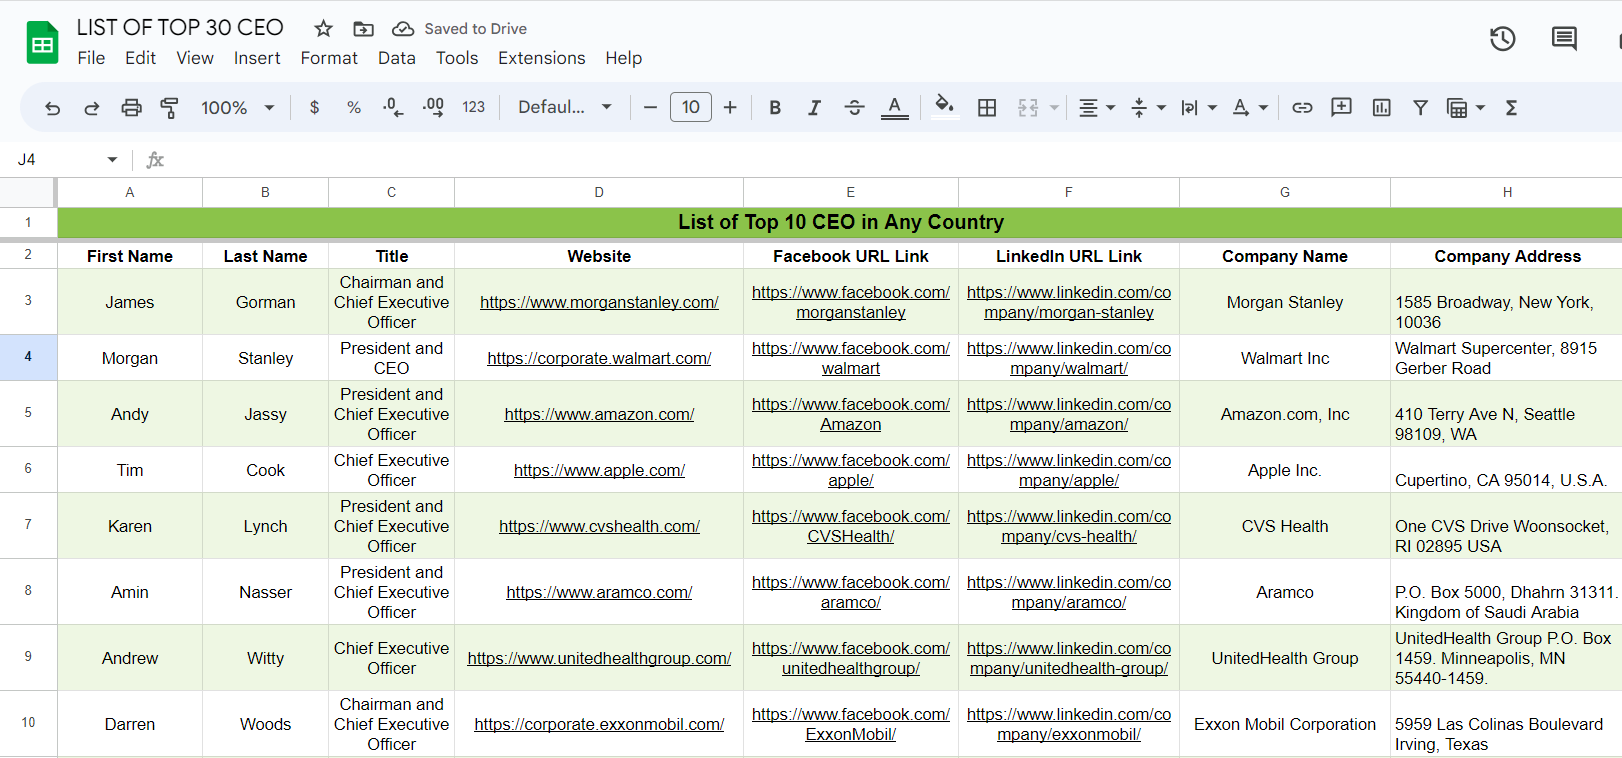Insert a comment from toolbar
The image size is (1622, 758).
(x=1341, y=107)
